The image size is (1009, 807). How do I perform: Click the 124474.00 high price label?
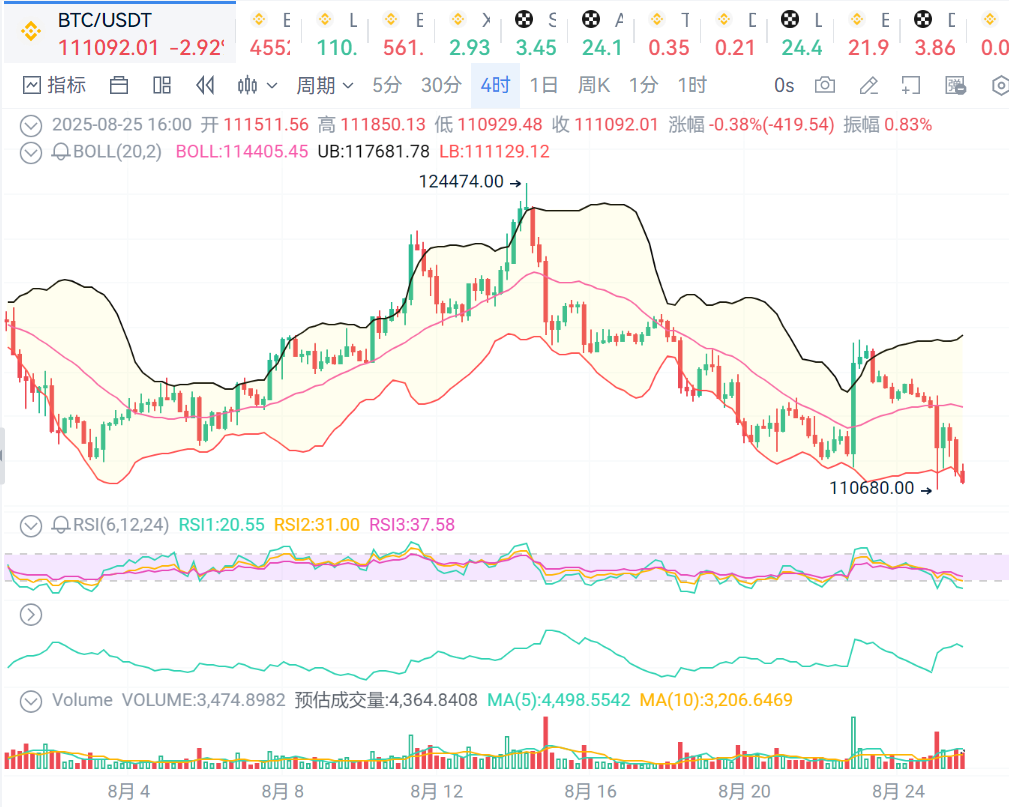461,182
